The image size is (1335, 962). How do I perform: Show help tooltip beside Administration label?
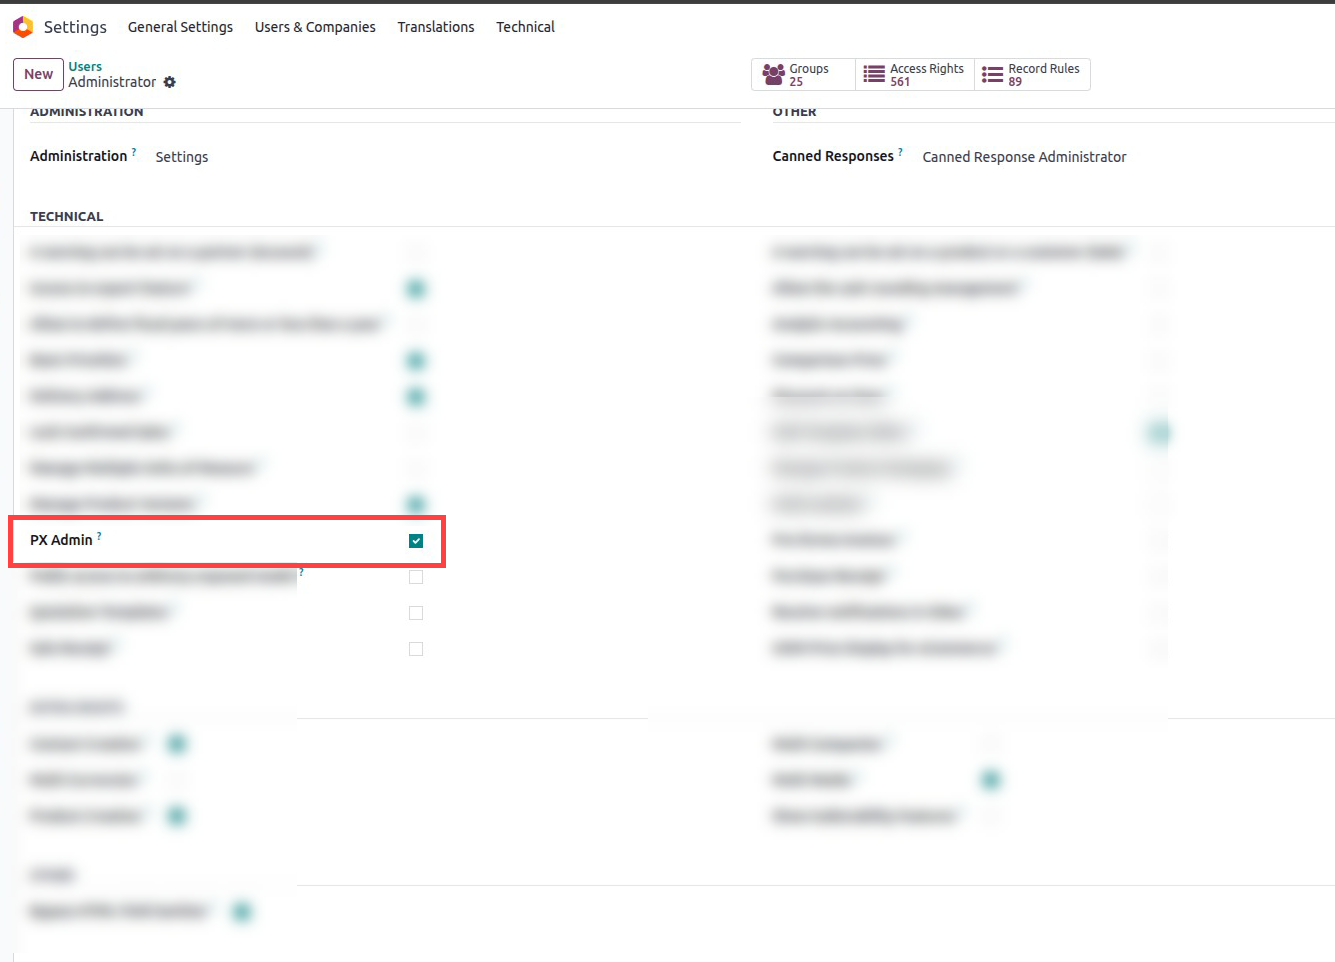[x=134, y=152]
